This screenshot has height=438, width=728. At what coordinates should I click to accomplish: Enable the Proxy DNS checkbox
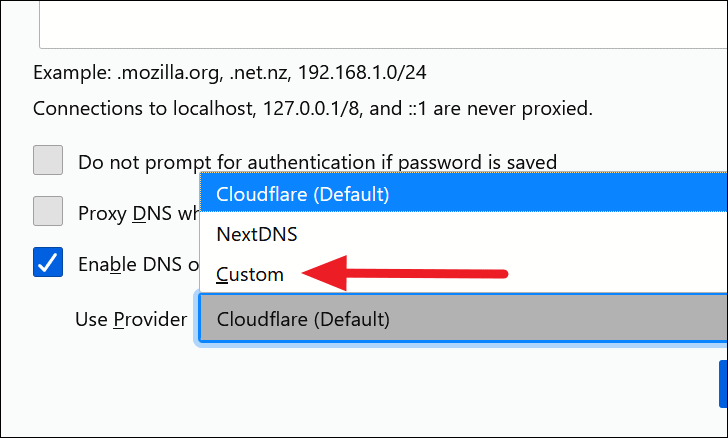[x=48, y=212]
